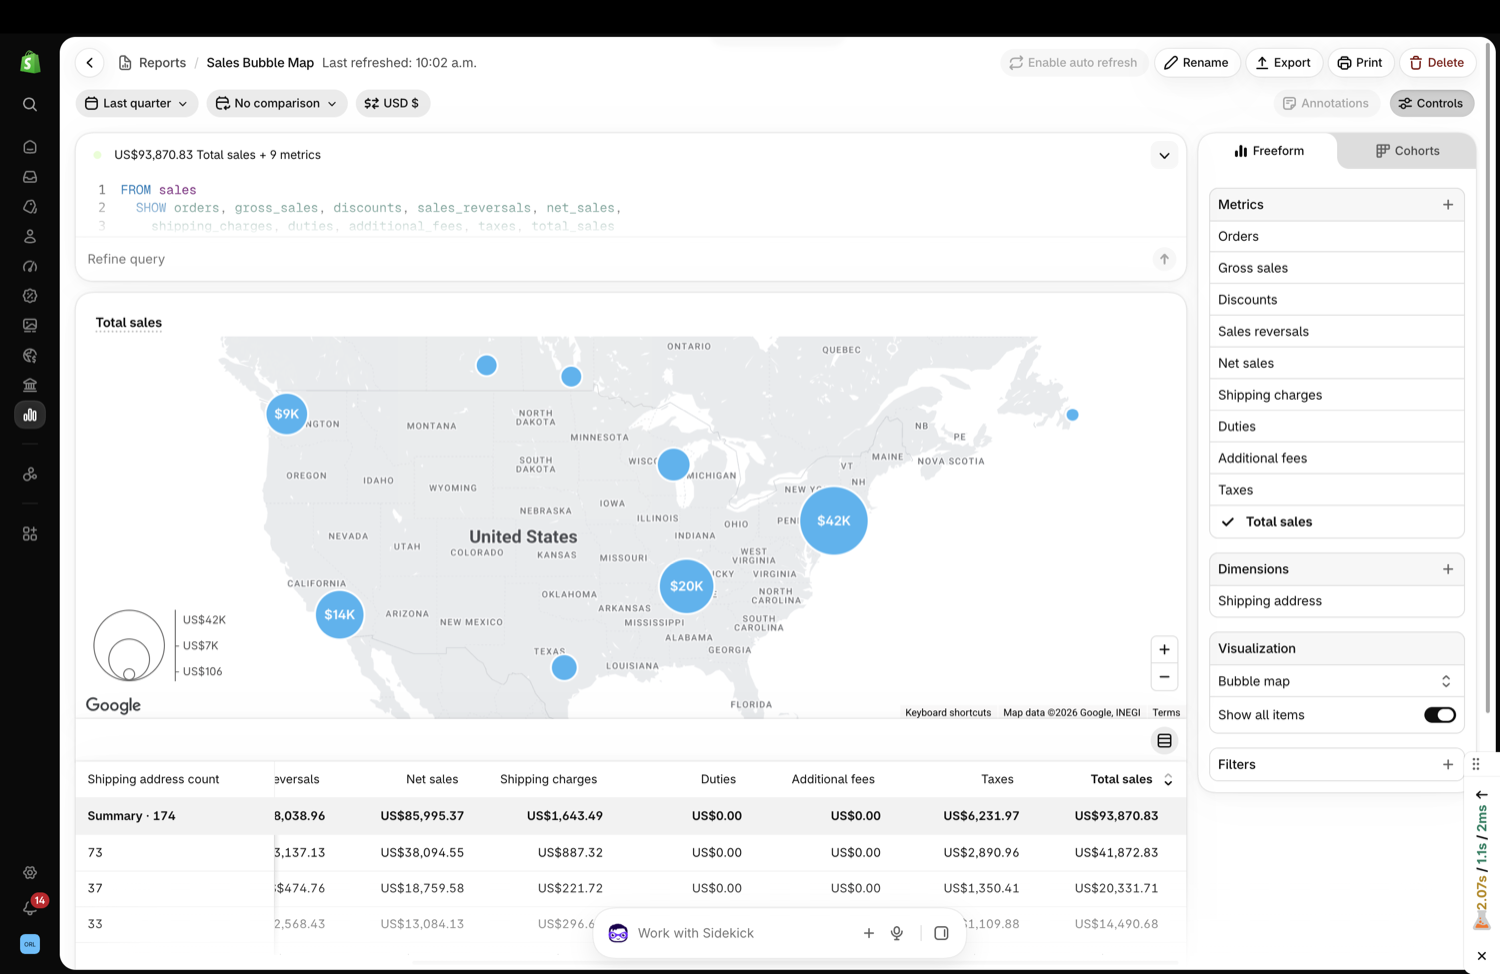Screen dimensions: 1500x974
Task: Toggle Show all items switch
Action: [1440, 715]
